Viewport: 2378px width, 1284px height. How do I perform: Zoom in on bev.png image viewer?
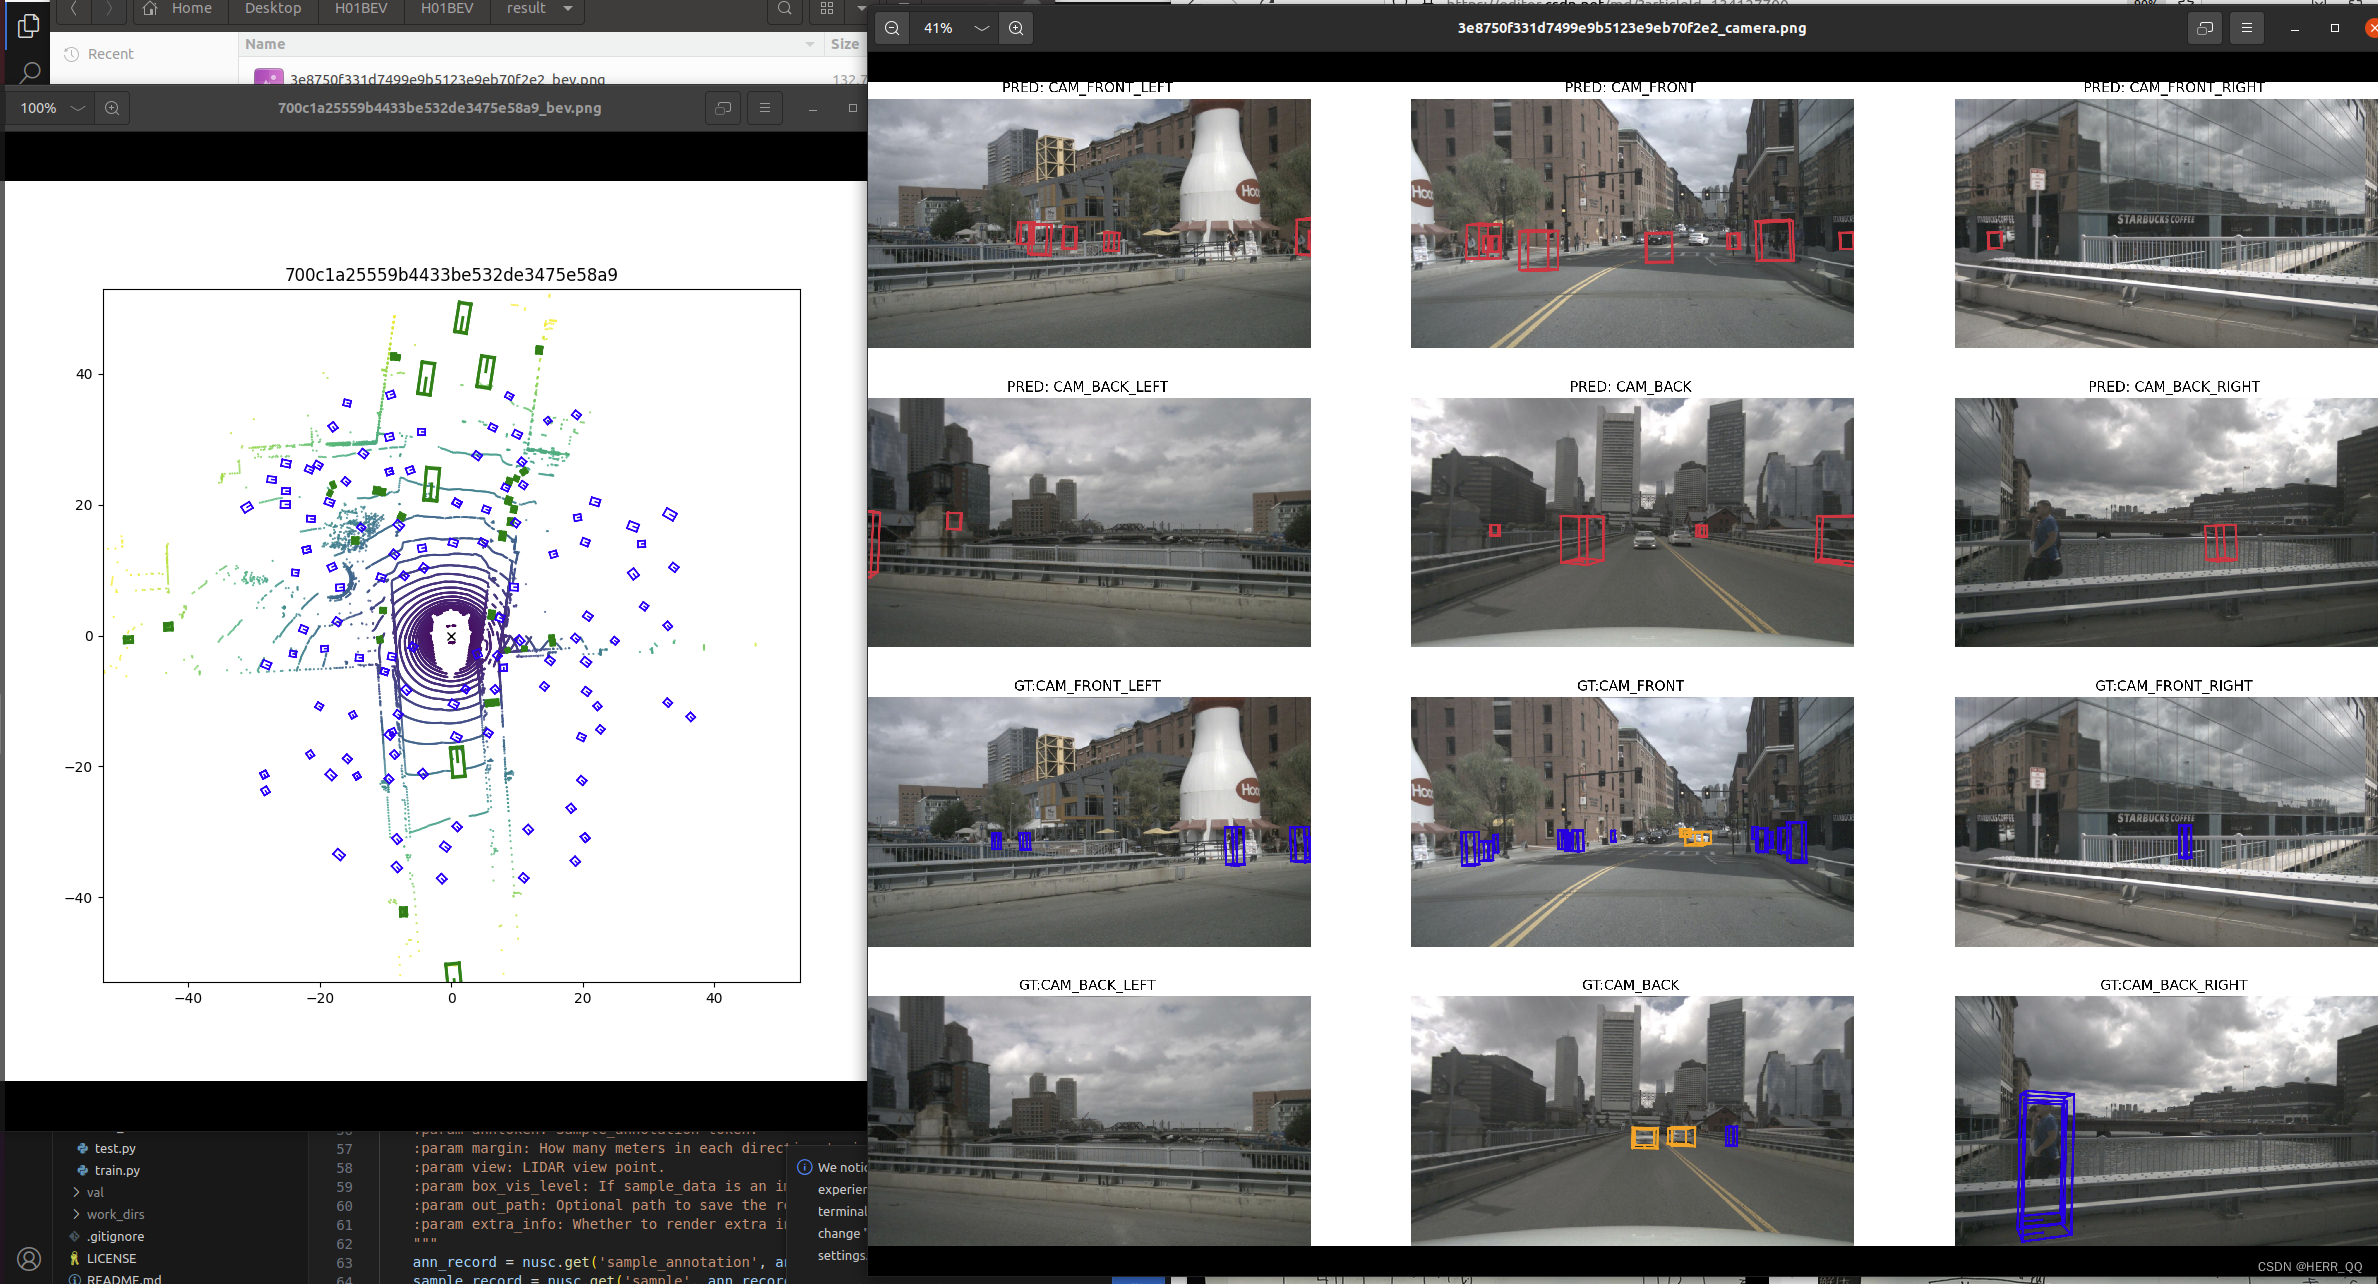(x=112, y=108)
